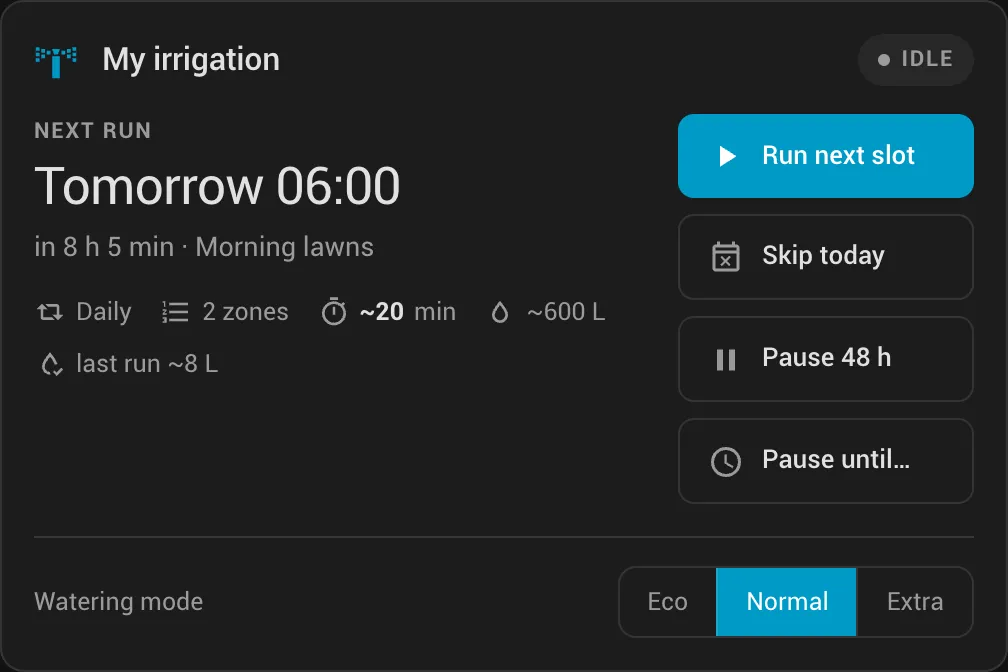The height and width of the screenshot is (672, 1008).
Task: Open the Pause until… picker
Action: [825, 461]
